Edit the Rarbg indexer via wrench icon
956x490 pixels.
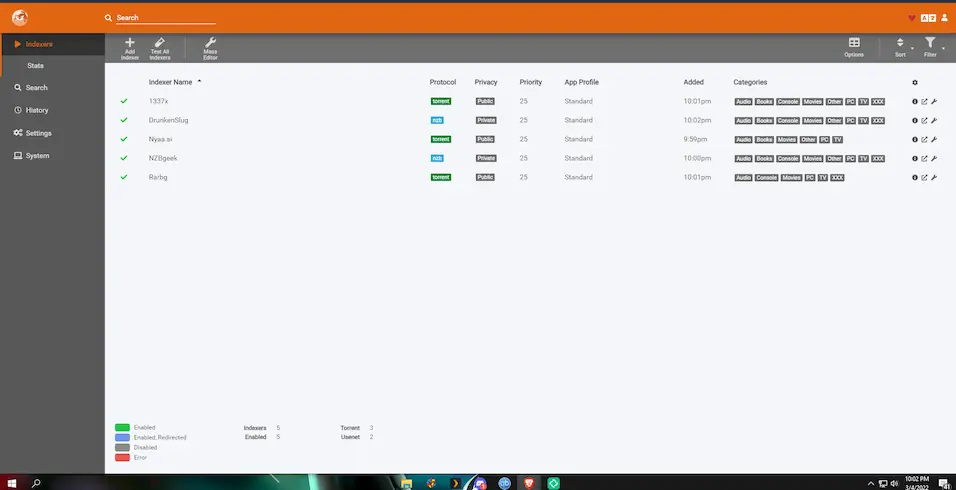pos(934,177)
